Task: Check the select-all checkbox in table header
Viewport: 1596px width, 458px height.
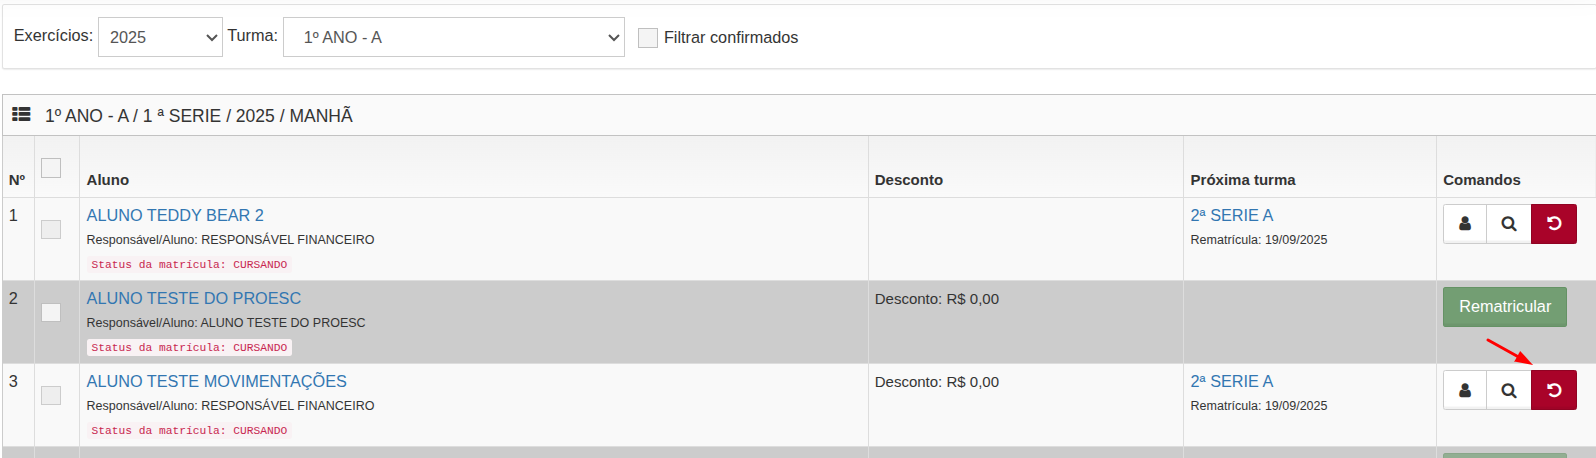Action: click(51, 168)
